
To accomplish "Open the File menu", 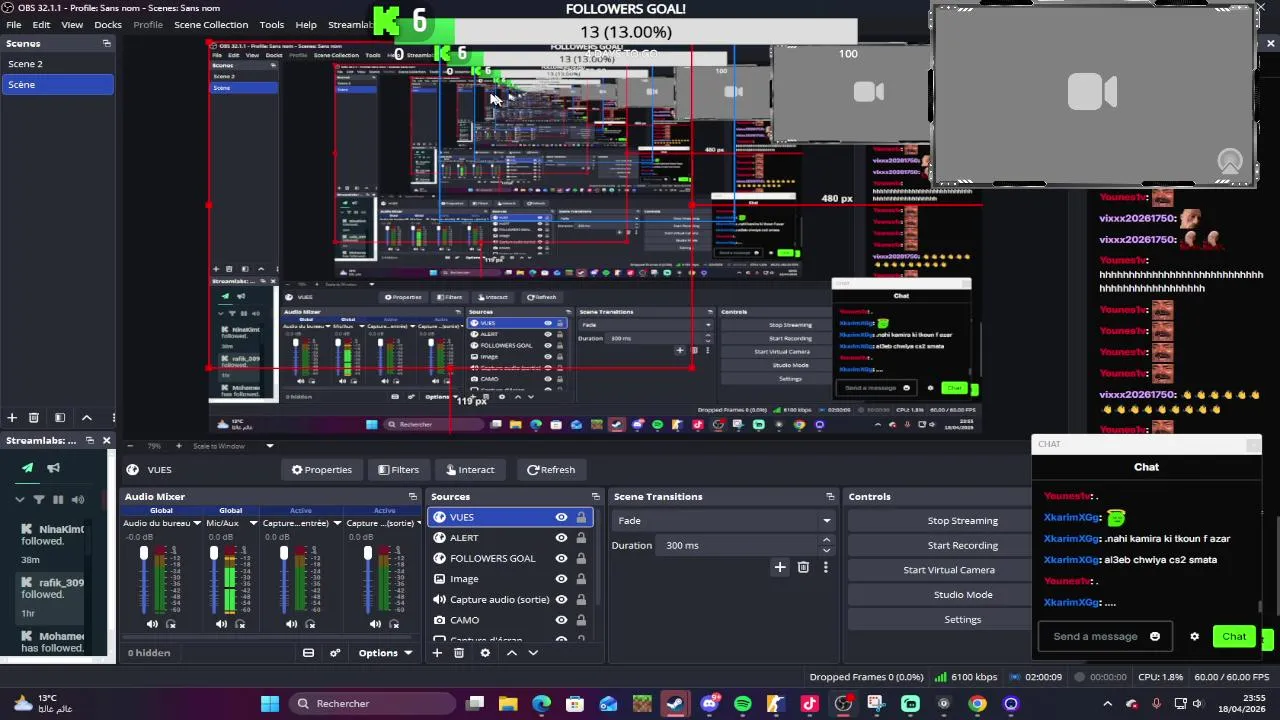I will point(14,24).
